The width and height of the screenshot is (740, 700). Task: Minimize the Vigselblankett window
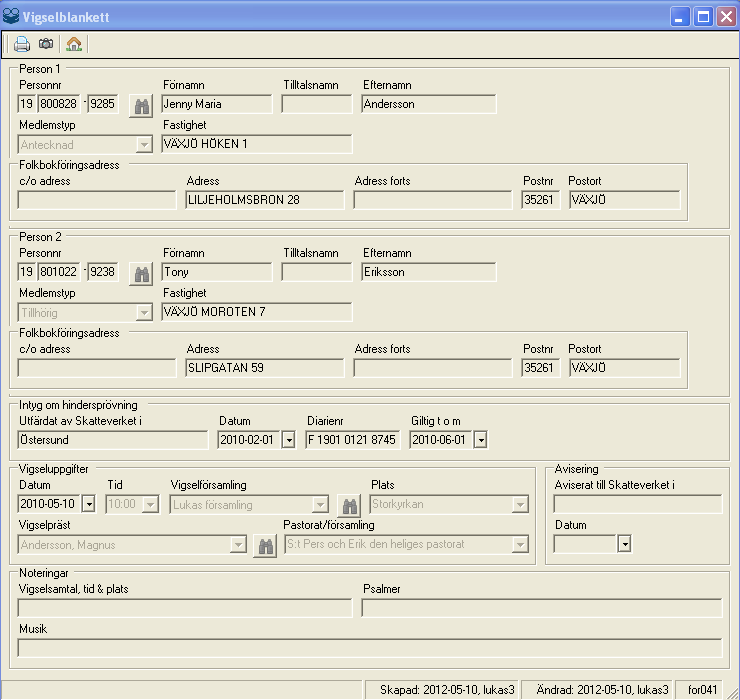(680, 17)
